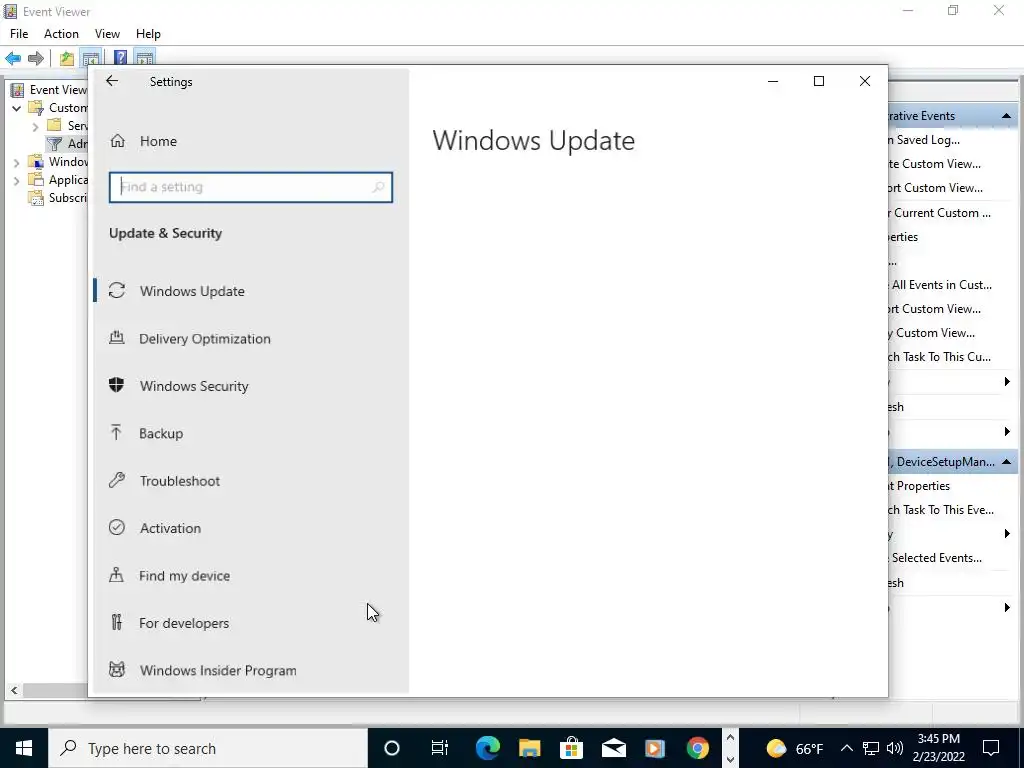Open the Action menu in Event Viewer
The height and width of the screenshot is (768, 1024).
(61, 34)
